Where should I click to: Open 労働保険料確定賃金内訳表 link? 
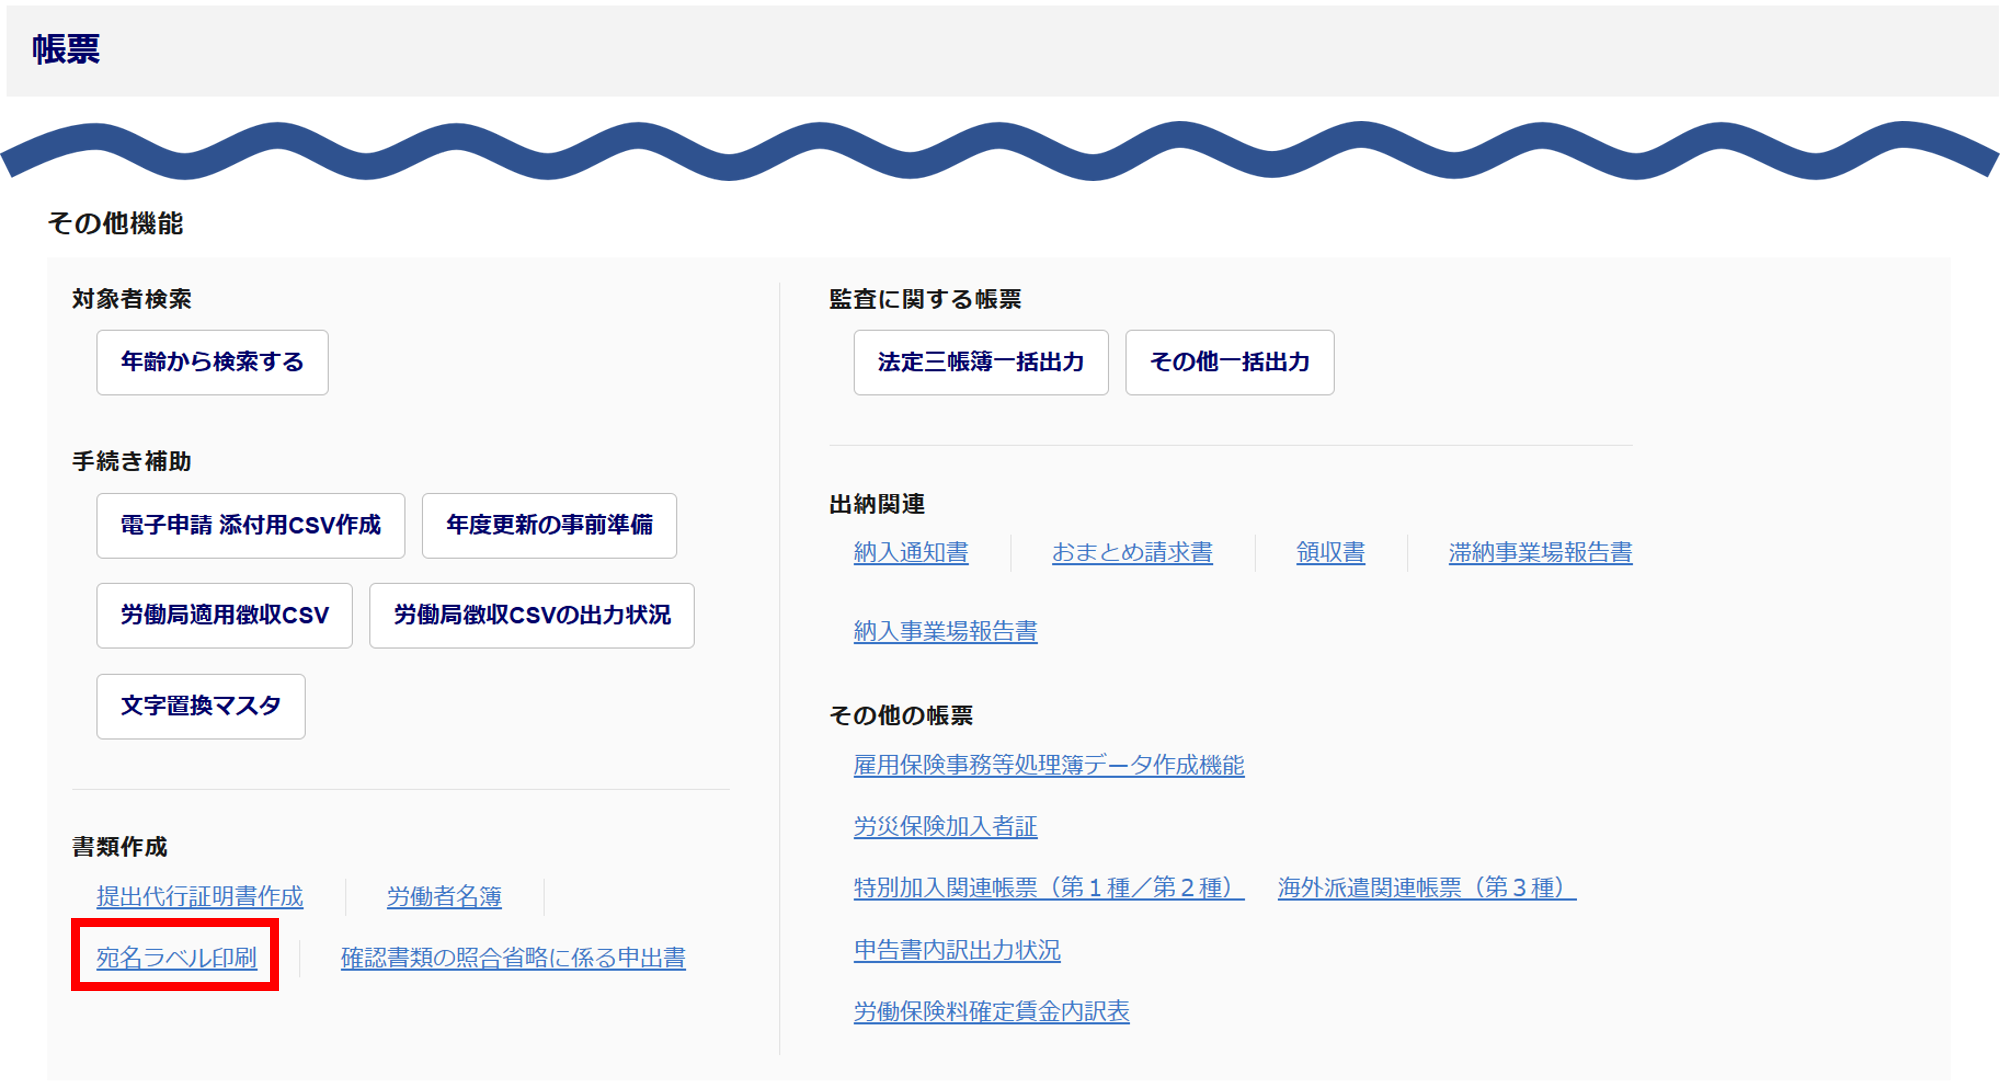coord(991,1011)
